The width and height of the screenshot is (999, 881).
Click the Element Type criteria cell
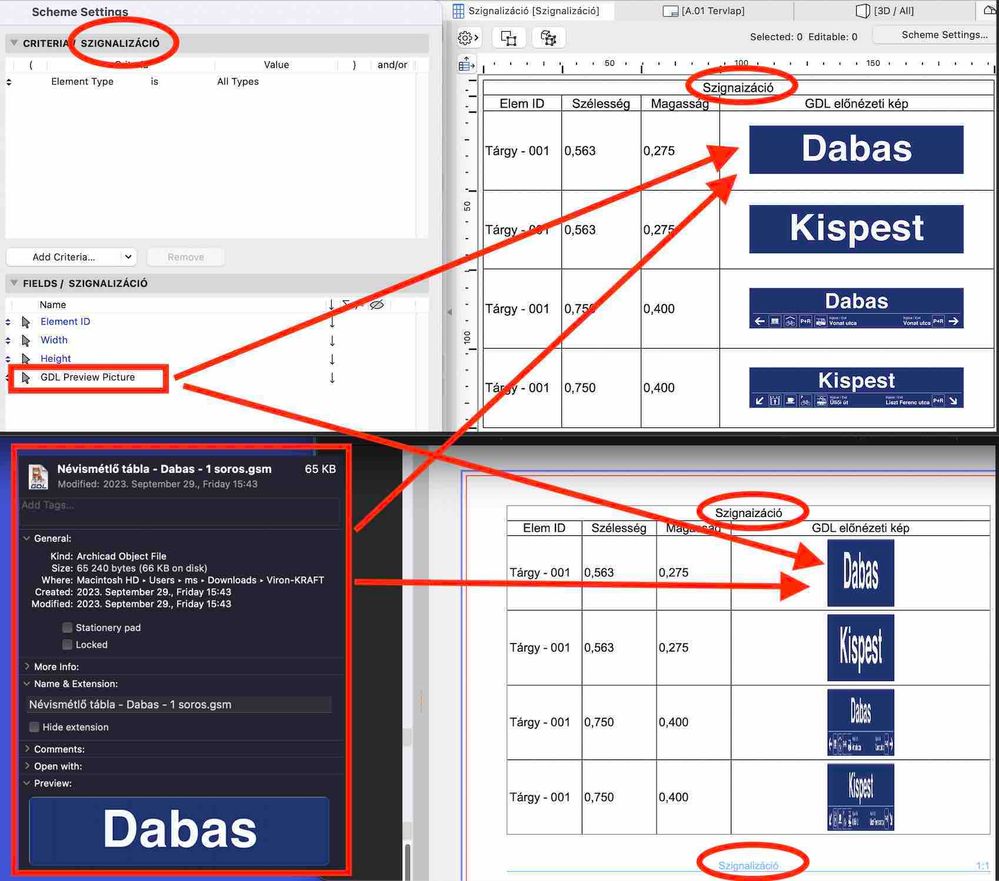(x=82, y=82)
